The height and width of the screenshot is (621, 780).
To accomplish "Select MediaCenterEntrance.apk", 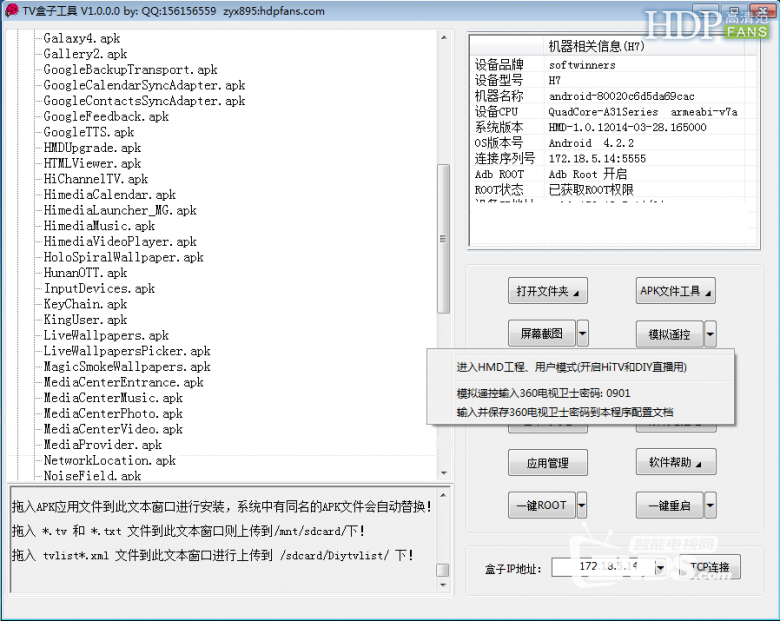I will click(x=123, y=382).
